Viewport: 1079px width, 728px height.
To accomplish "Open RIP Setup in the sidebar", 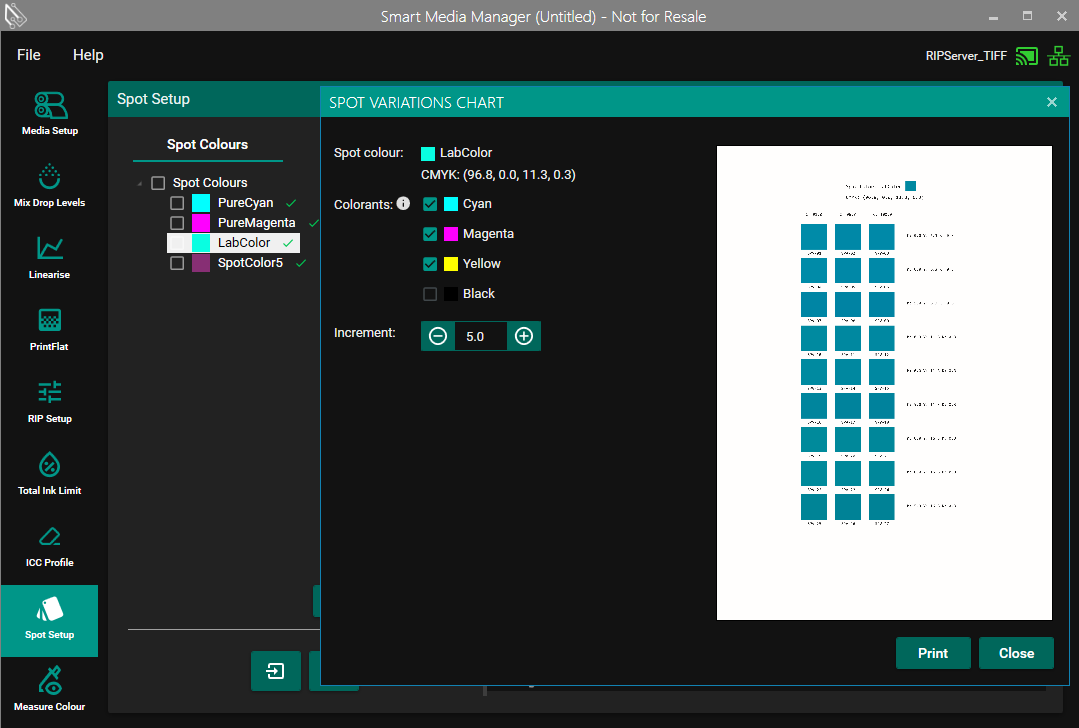I will tap(49, 401).
